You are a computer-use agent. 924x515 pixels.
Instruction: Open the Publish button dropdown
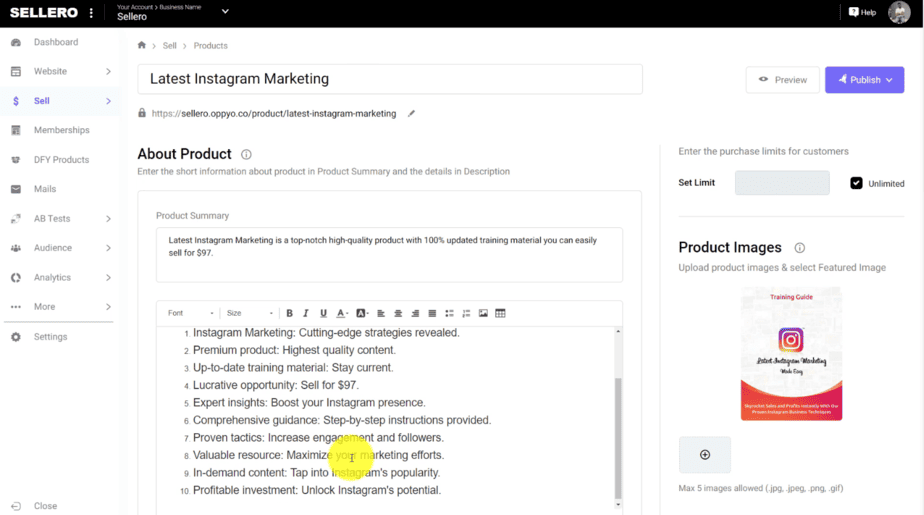coord(889,80)
